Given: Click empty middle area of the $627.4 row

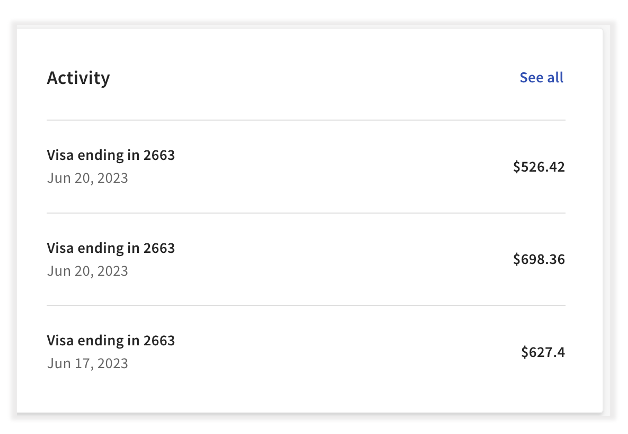Looking at the screenshot, I should coord(340,352).
